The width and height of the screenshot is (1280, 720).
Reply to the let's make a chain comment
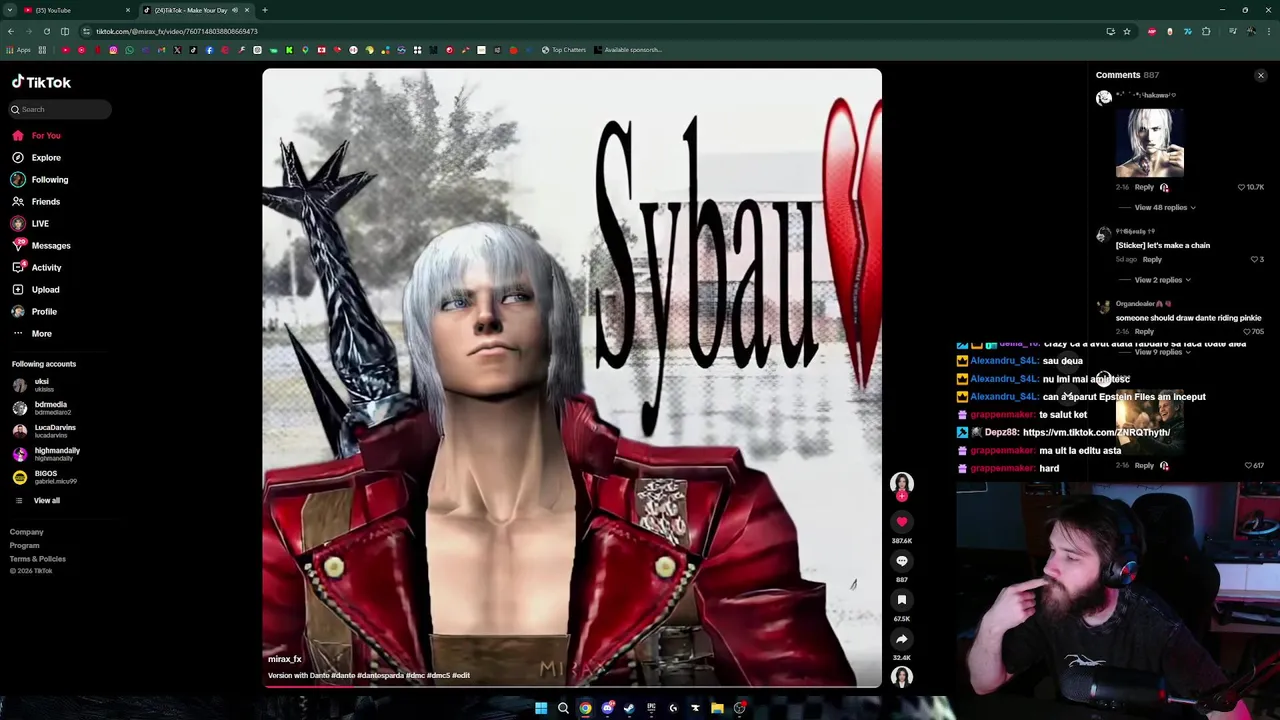1152,260
